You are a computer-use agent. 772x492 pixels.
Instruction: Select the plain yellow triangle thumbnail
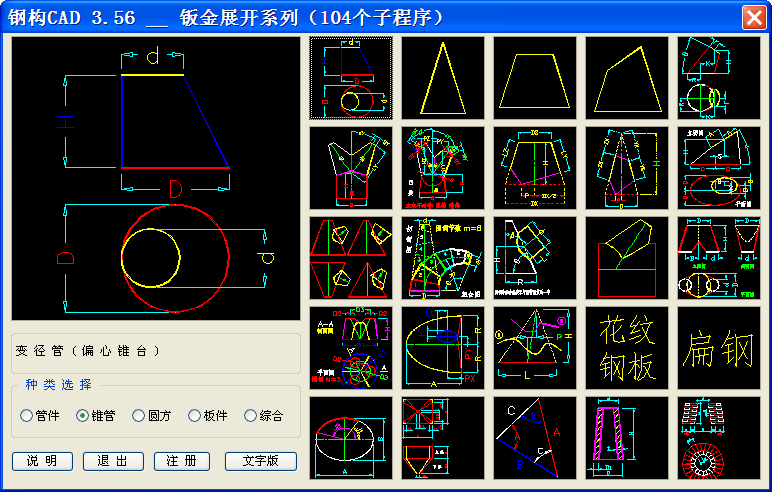442,78
